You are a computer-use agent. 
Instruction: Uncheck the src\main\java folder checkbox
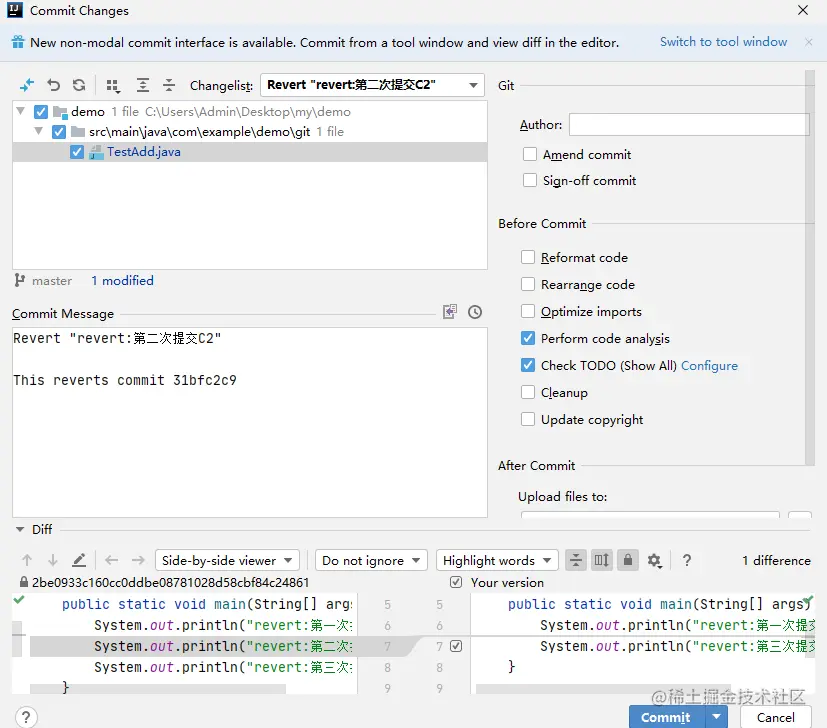click(59, 132)
